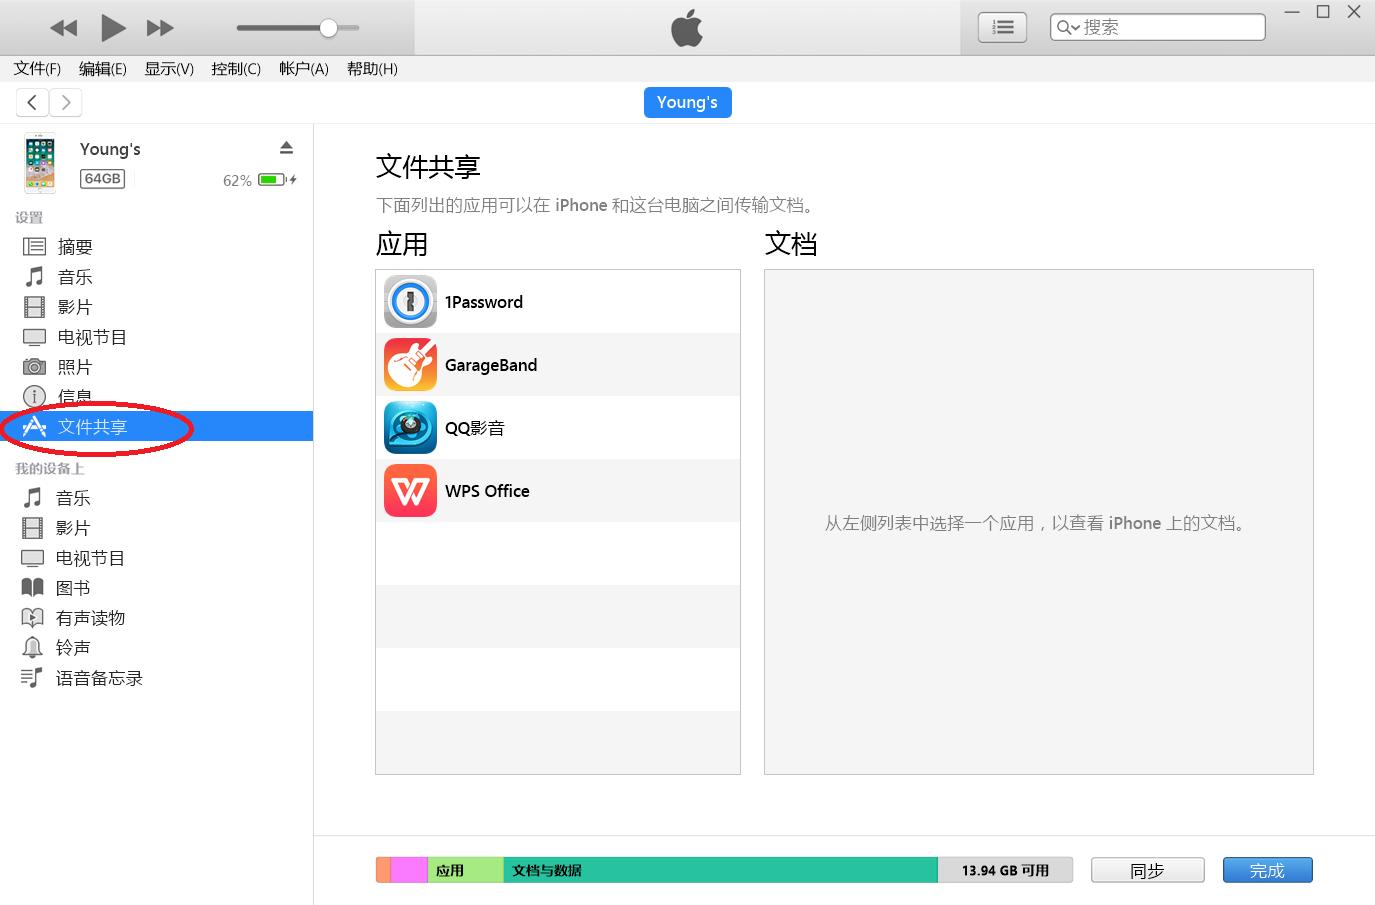
Task: Select 铃声 under 我的设备上
Action: (71, 647)
